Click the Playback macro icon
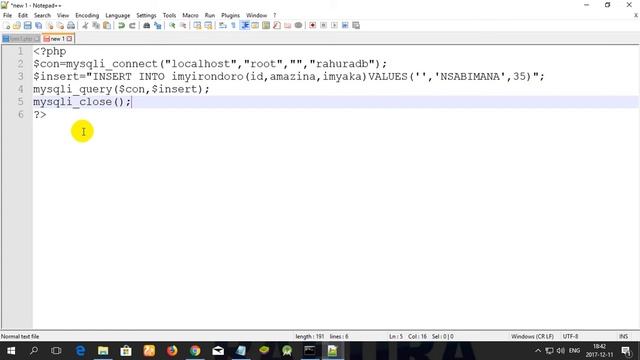This screenshot has width=640, height=360. tap(335, 25)
